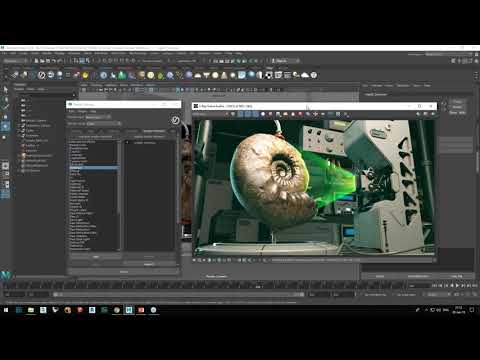The width and height of the screenshot is (480, 360).
Task: Click the cone-shaped light shelf icon
Action: pyautogui.click(x=224, y=75)
